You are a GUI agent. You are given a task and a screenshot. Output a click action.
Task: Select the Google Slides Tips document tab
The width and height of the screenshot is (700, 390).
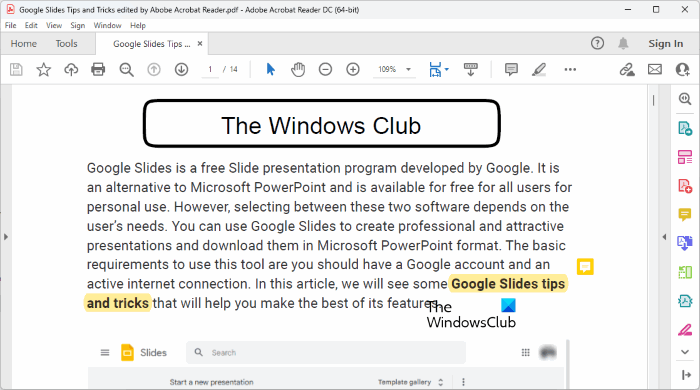(151, 43)
